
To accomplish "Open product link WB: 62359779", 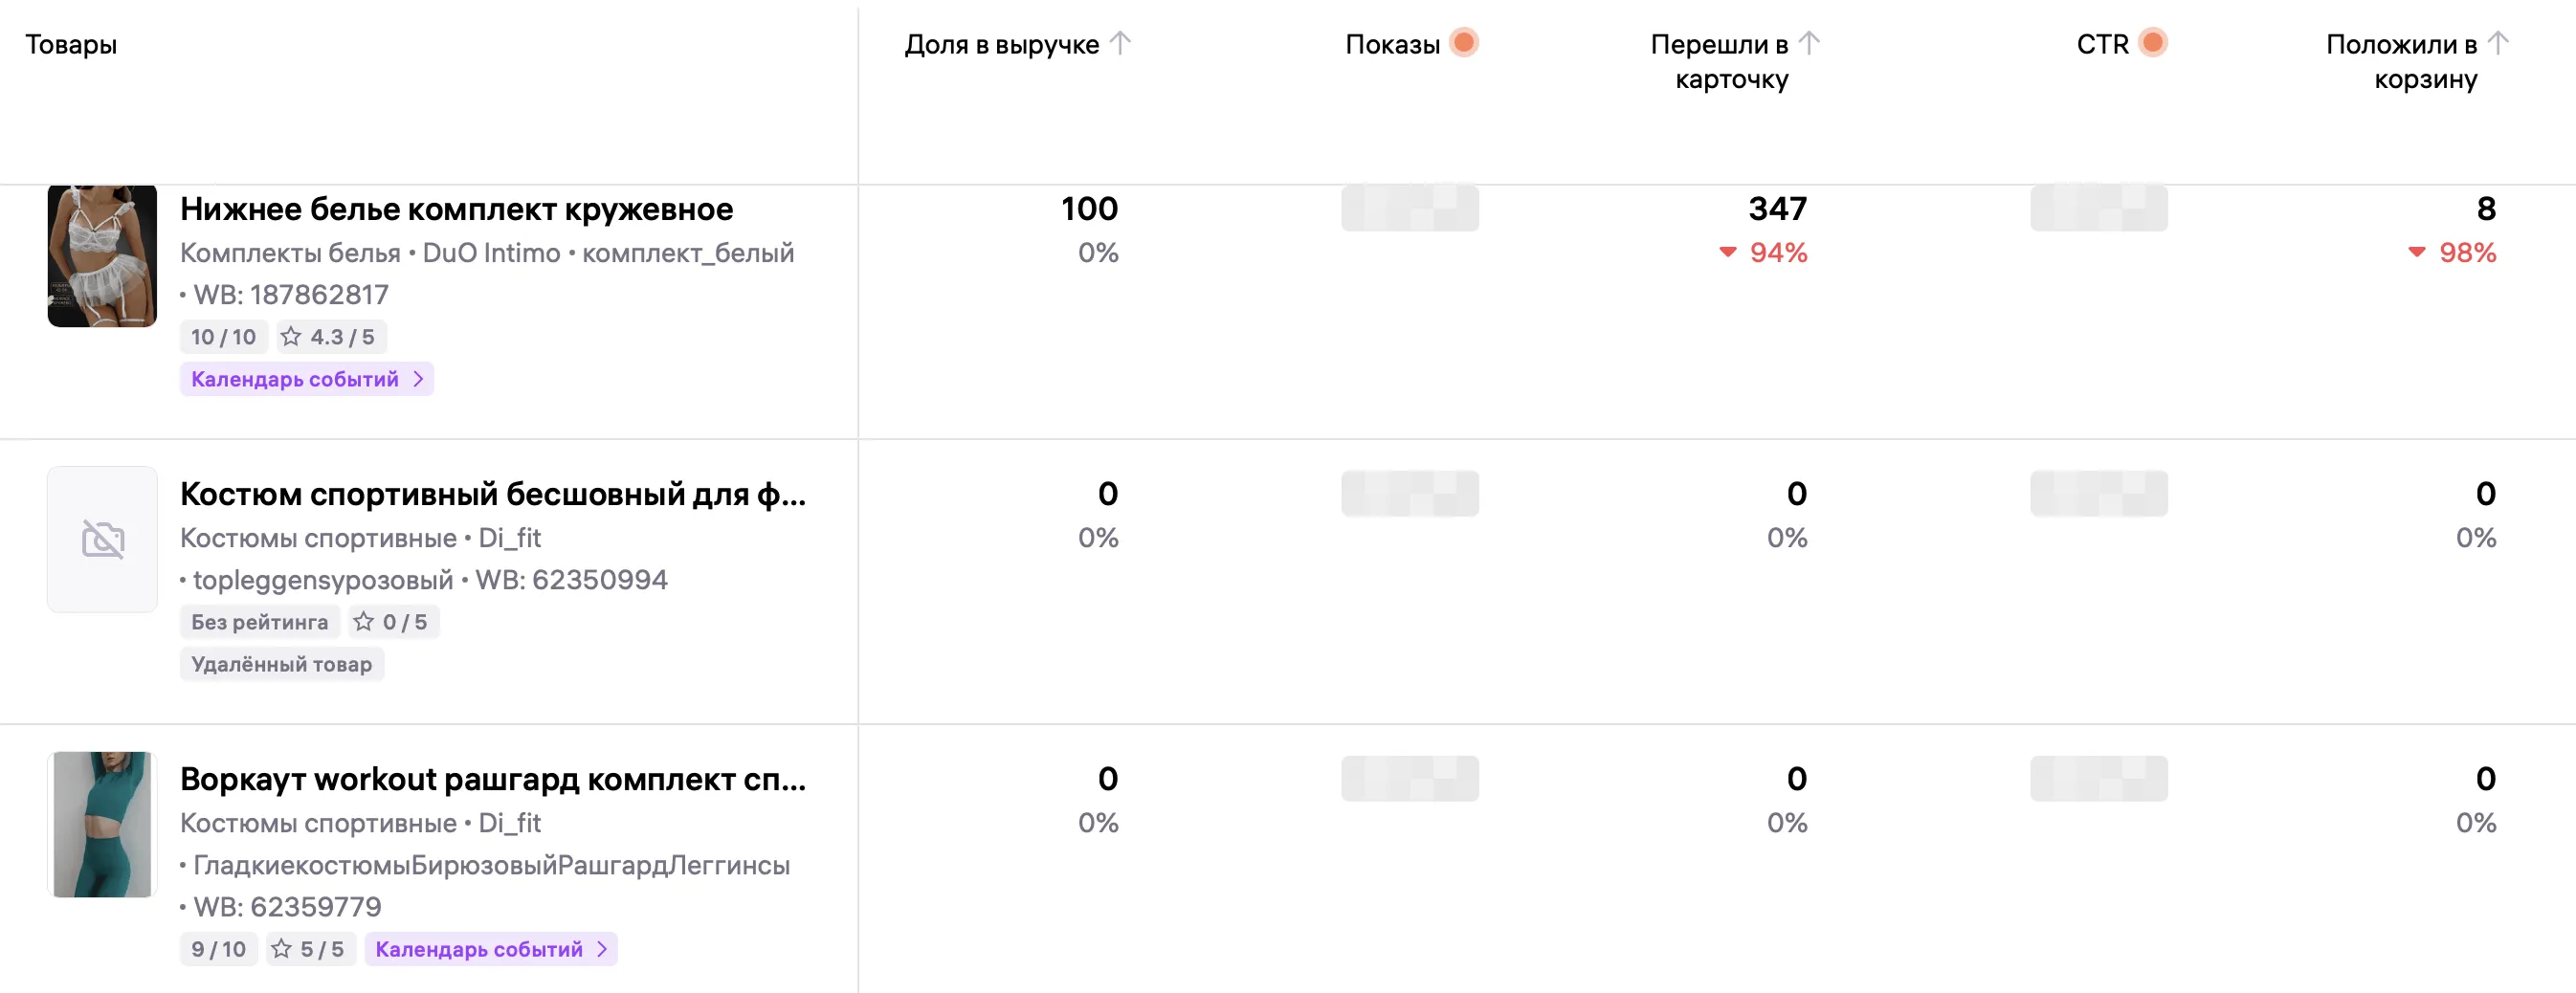I will tap(279, 906).
